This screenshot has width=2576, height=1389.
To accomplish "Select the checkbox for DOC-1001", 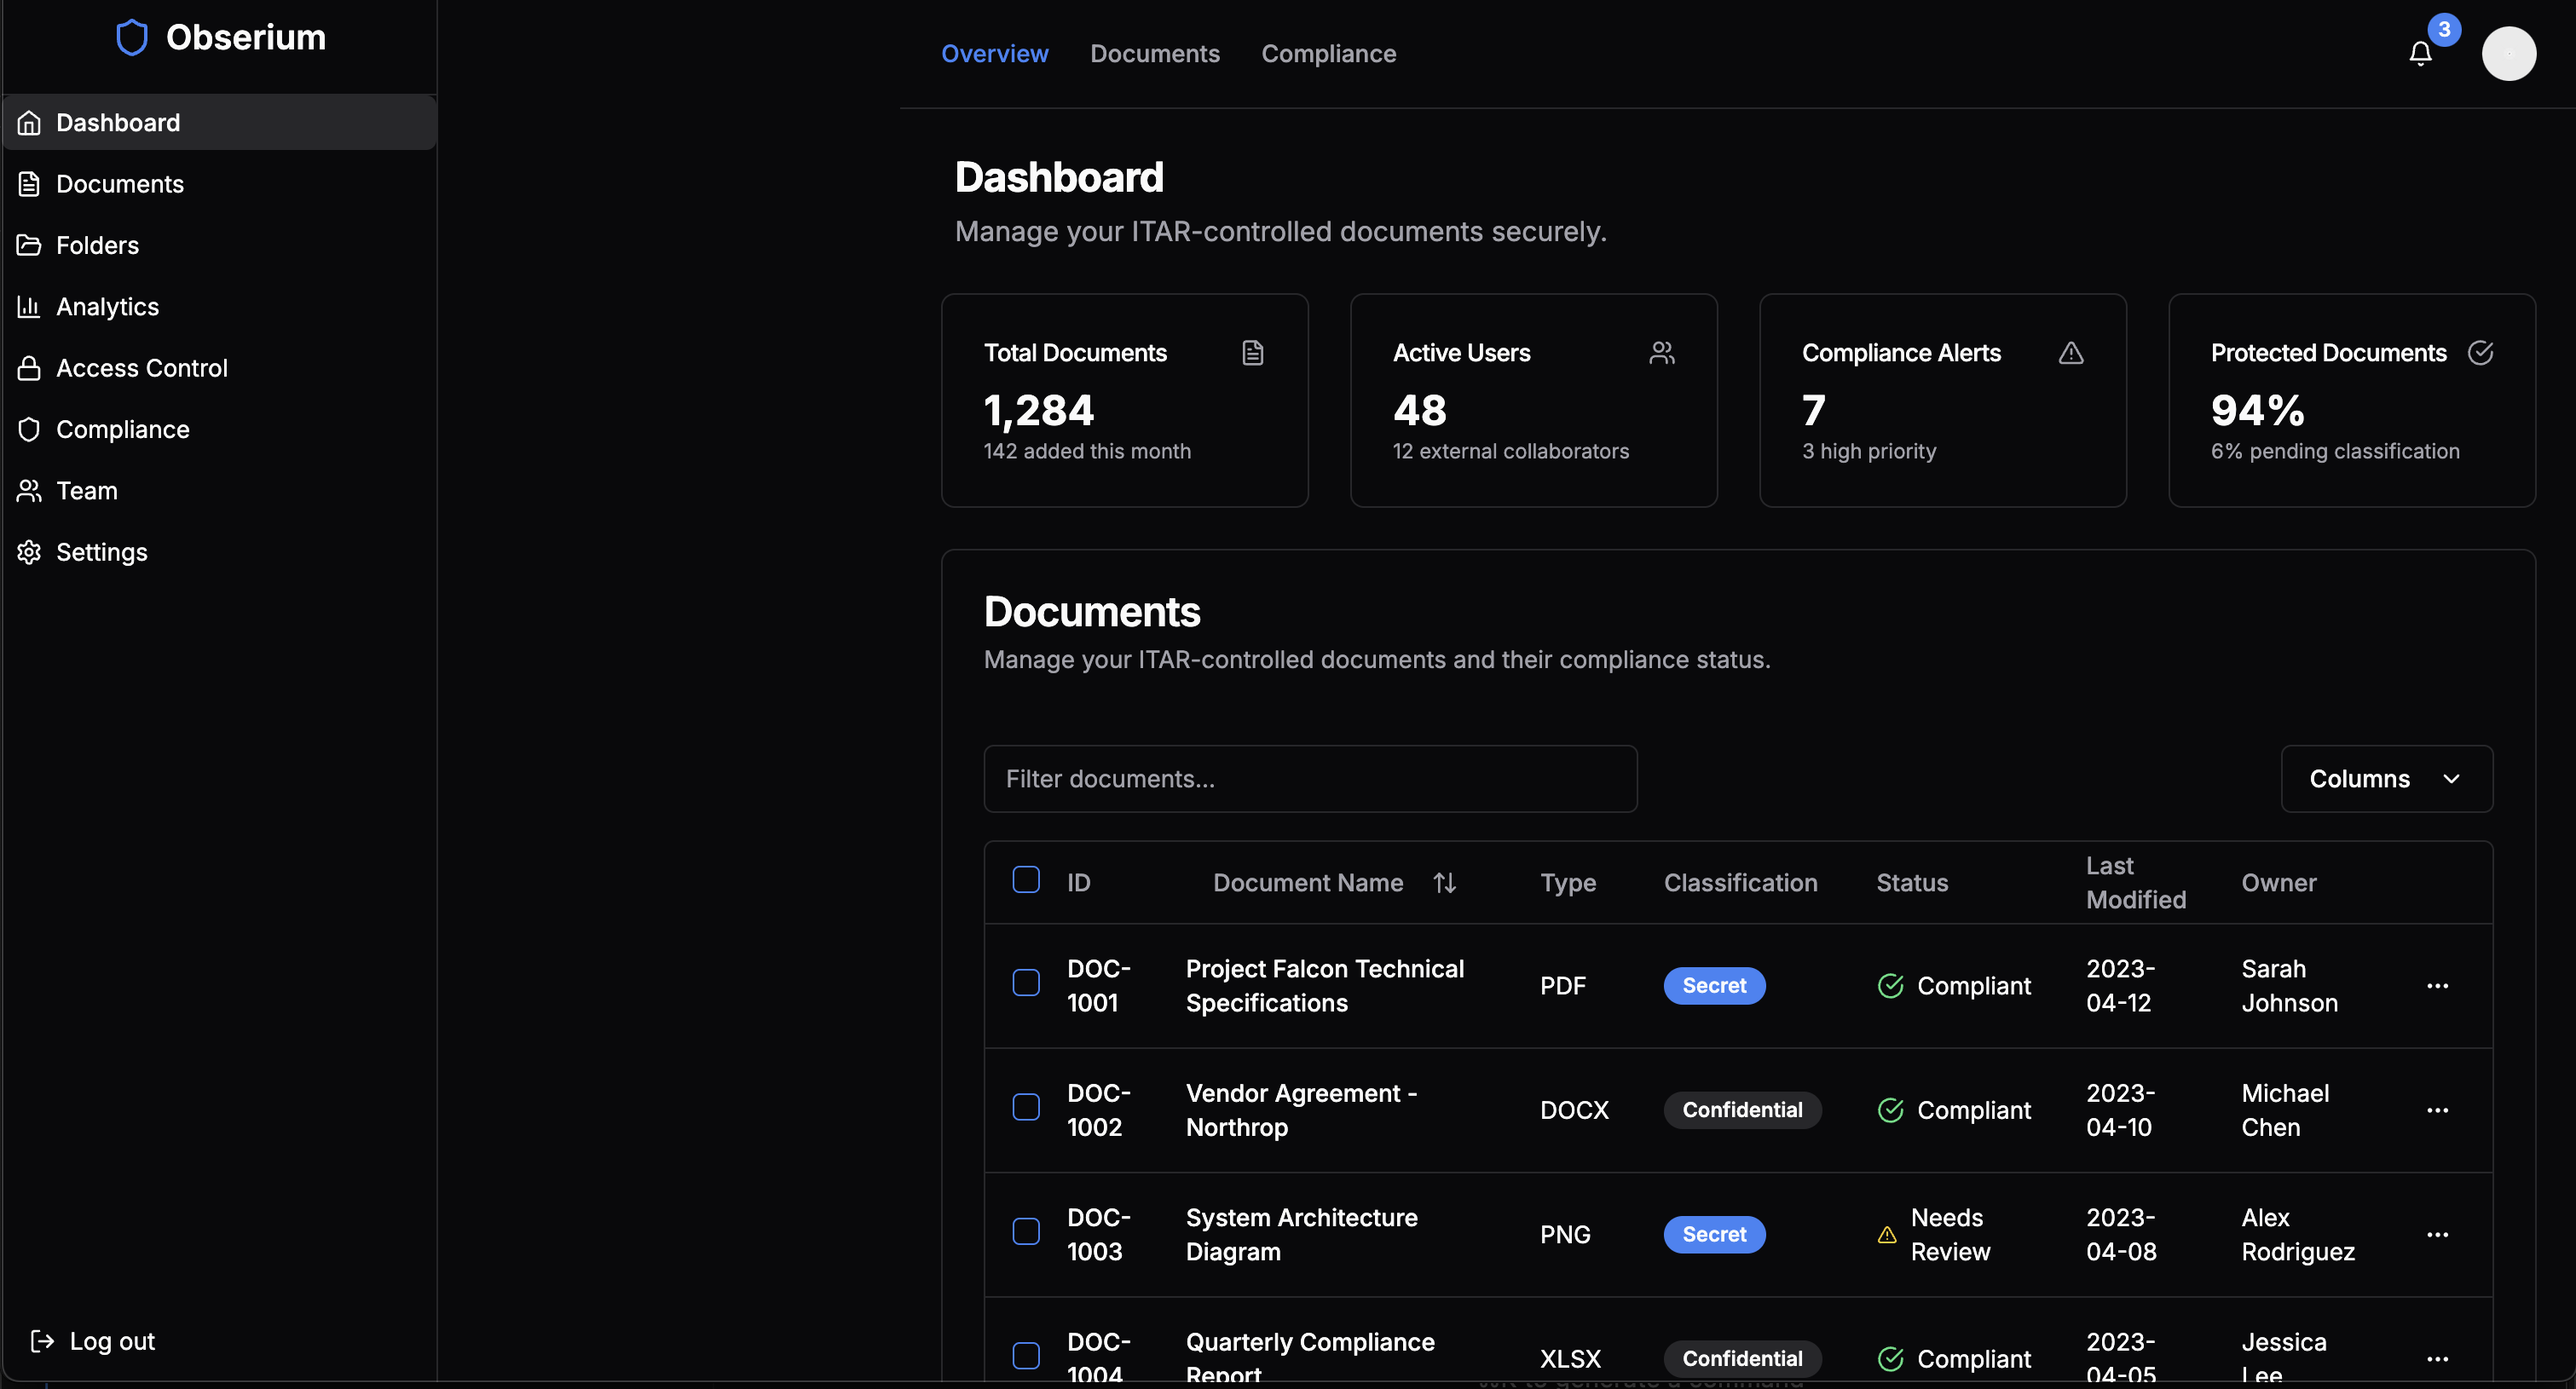I will [x=1026, y=983].
